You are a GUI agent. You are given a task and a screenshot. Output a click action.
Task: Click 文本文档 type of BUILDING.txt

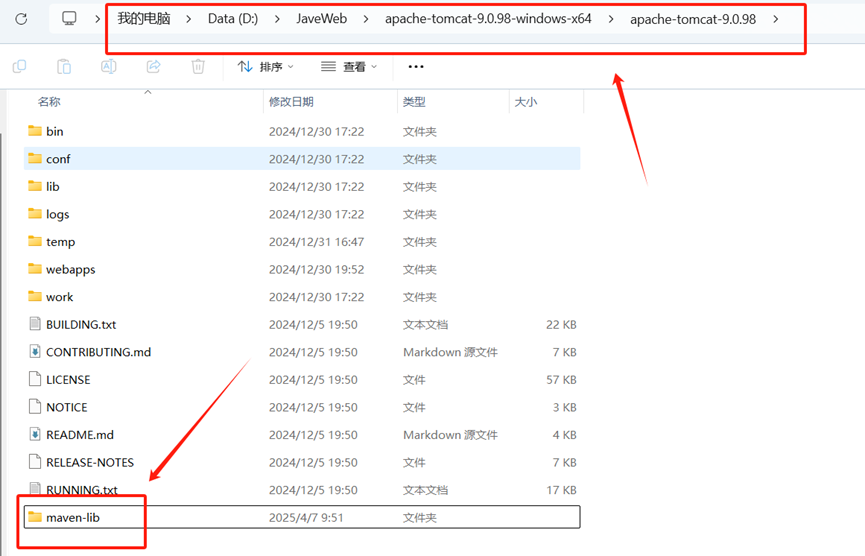pyautogui.click(x=425, y=324)
